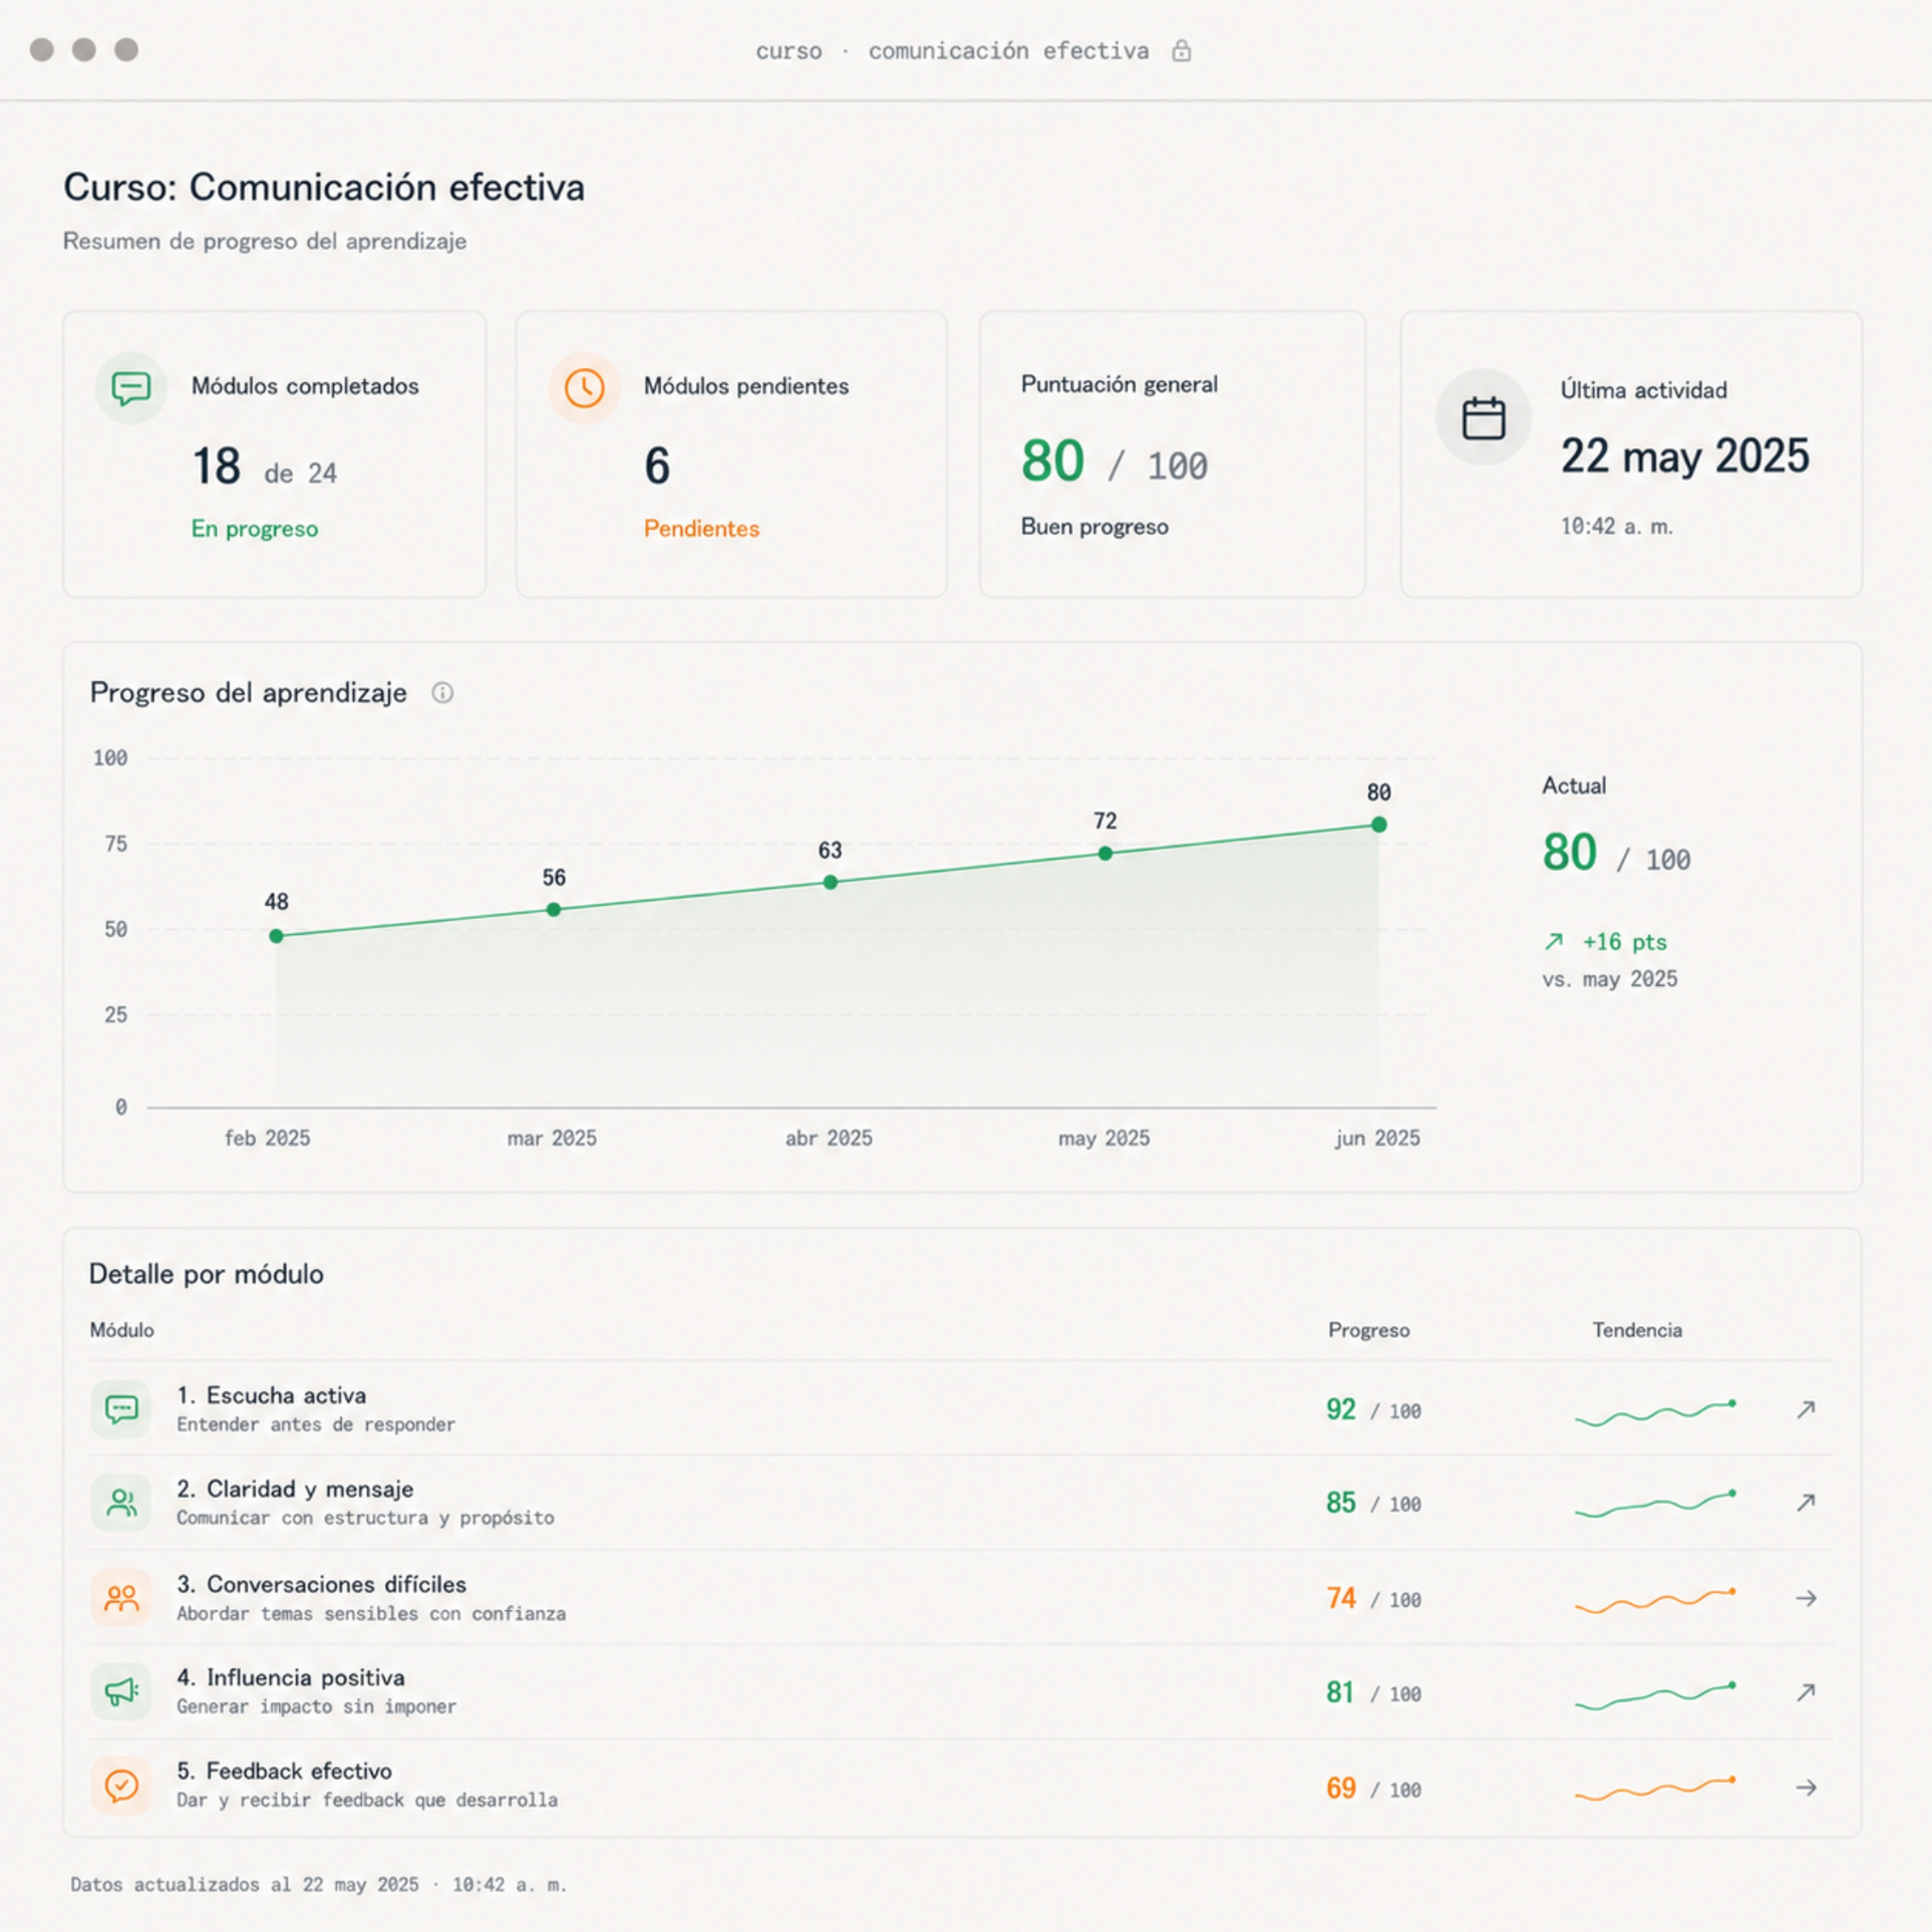
Task: Click the feb 2025 data point labeled 48
Action: point(276,936)
